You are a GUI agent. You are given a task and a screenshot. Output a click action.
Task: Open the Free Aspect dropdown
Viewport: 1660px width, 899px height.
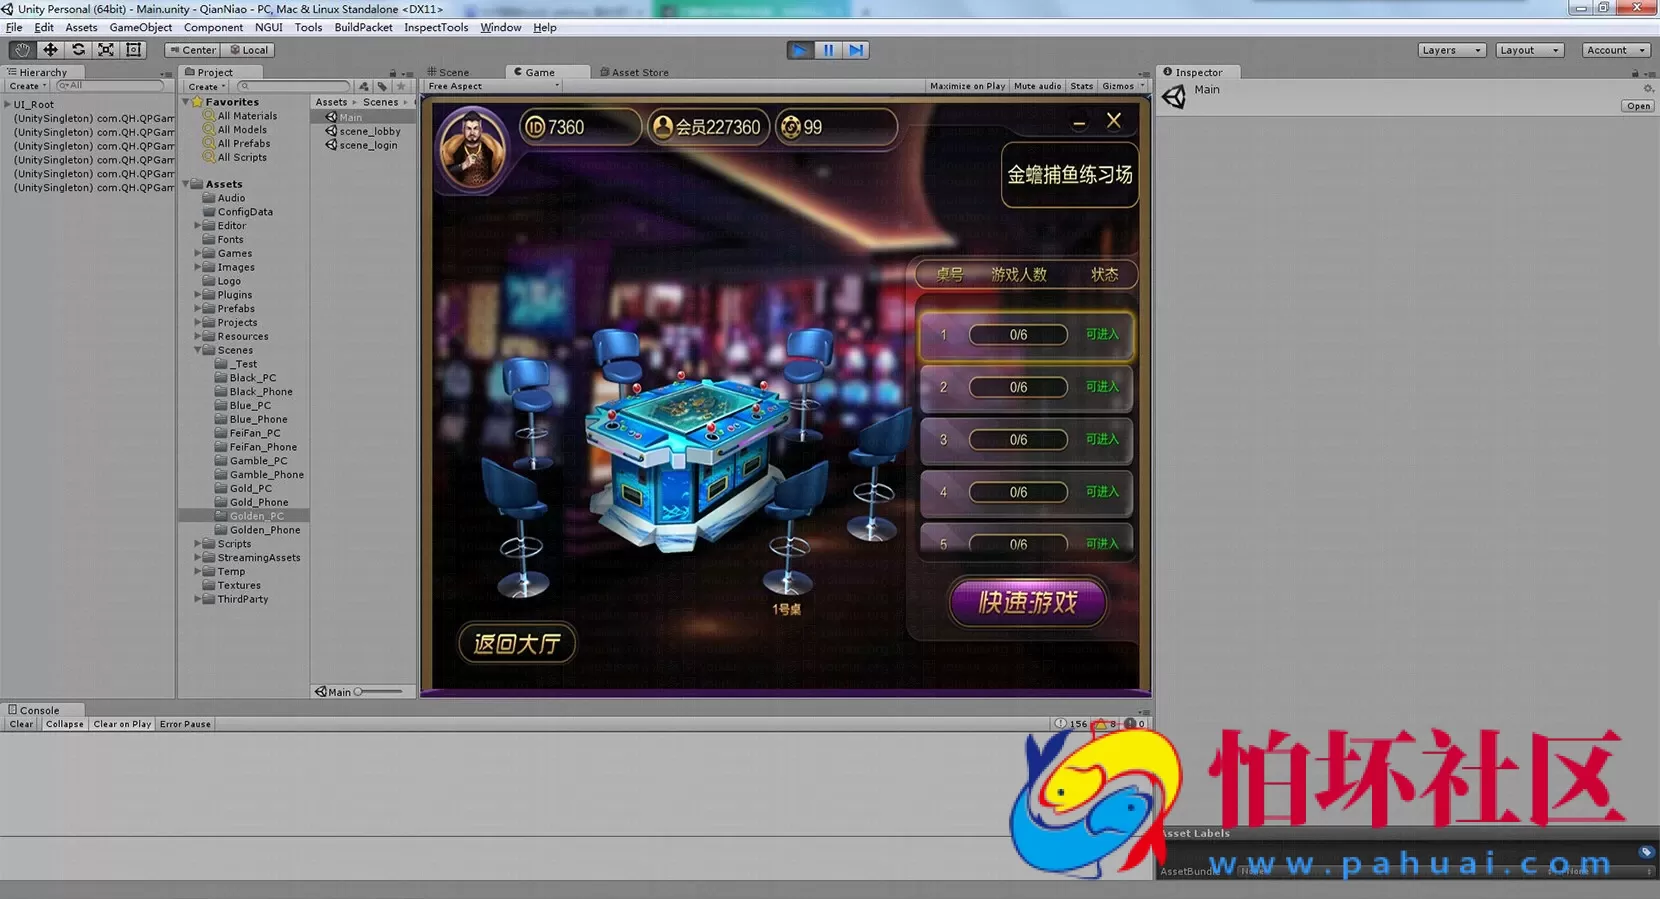493,86
